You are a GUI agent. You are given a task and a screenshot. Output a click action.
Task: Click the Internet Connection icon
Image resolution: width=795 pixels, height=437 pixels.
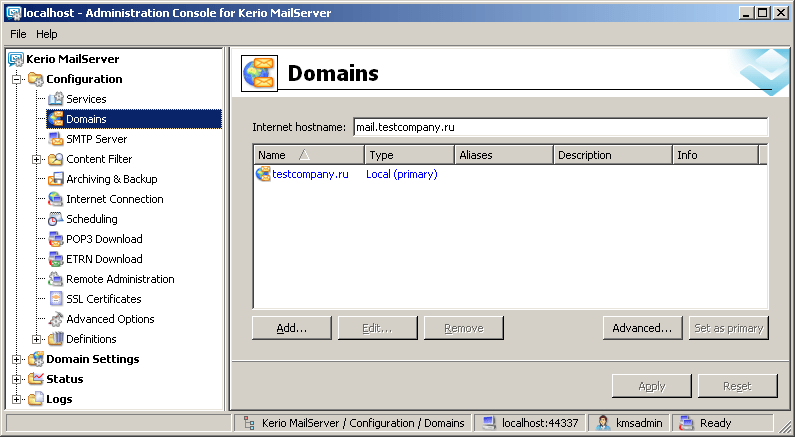pos(56,199)
